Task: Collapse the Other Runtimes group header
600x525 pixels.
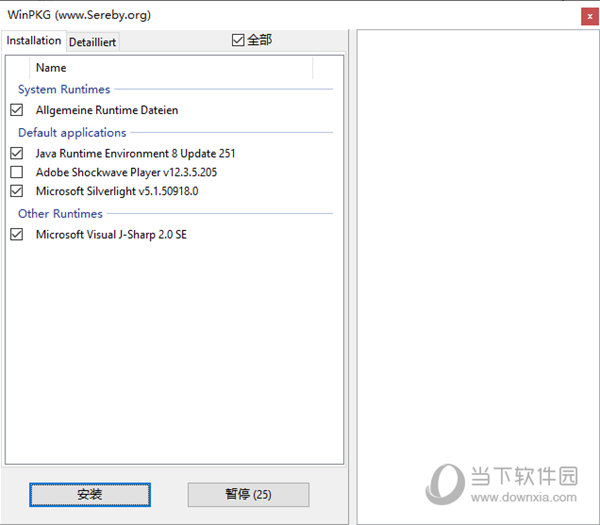Action: 60,213
